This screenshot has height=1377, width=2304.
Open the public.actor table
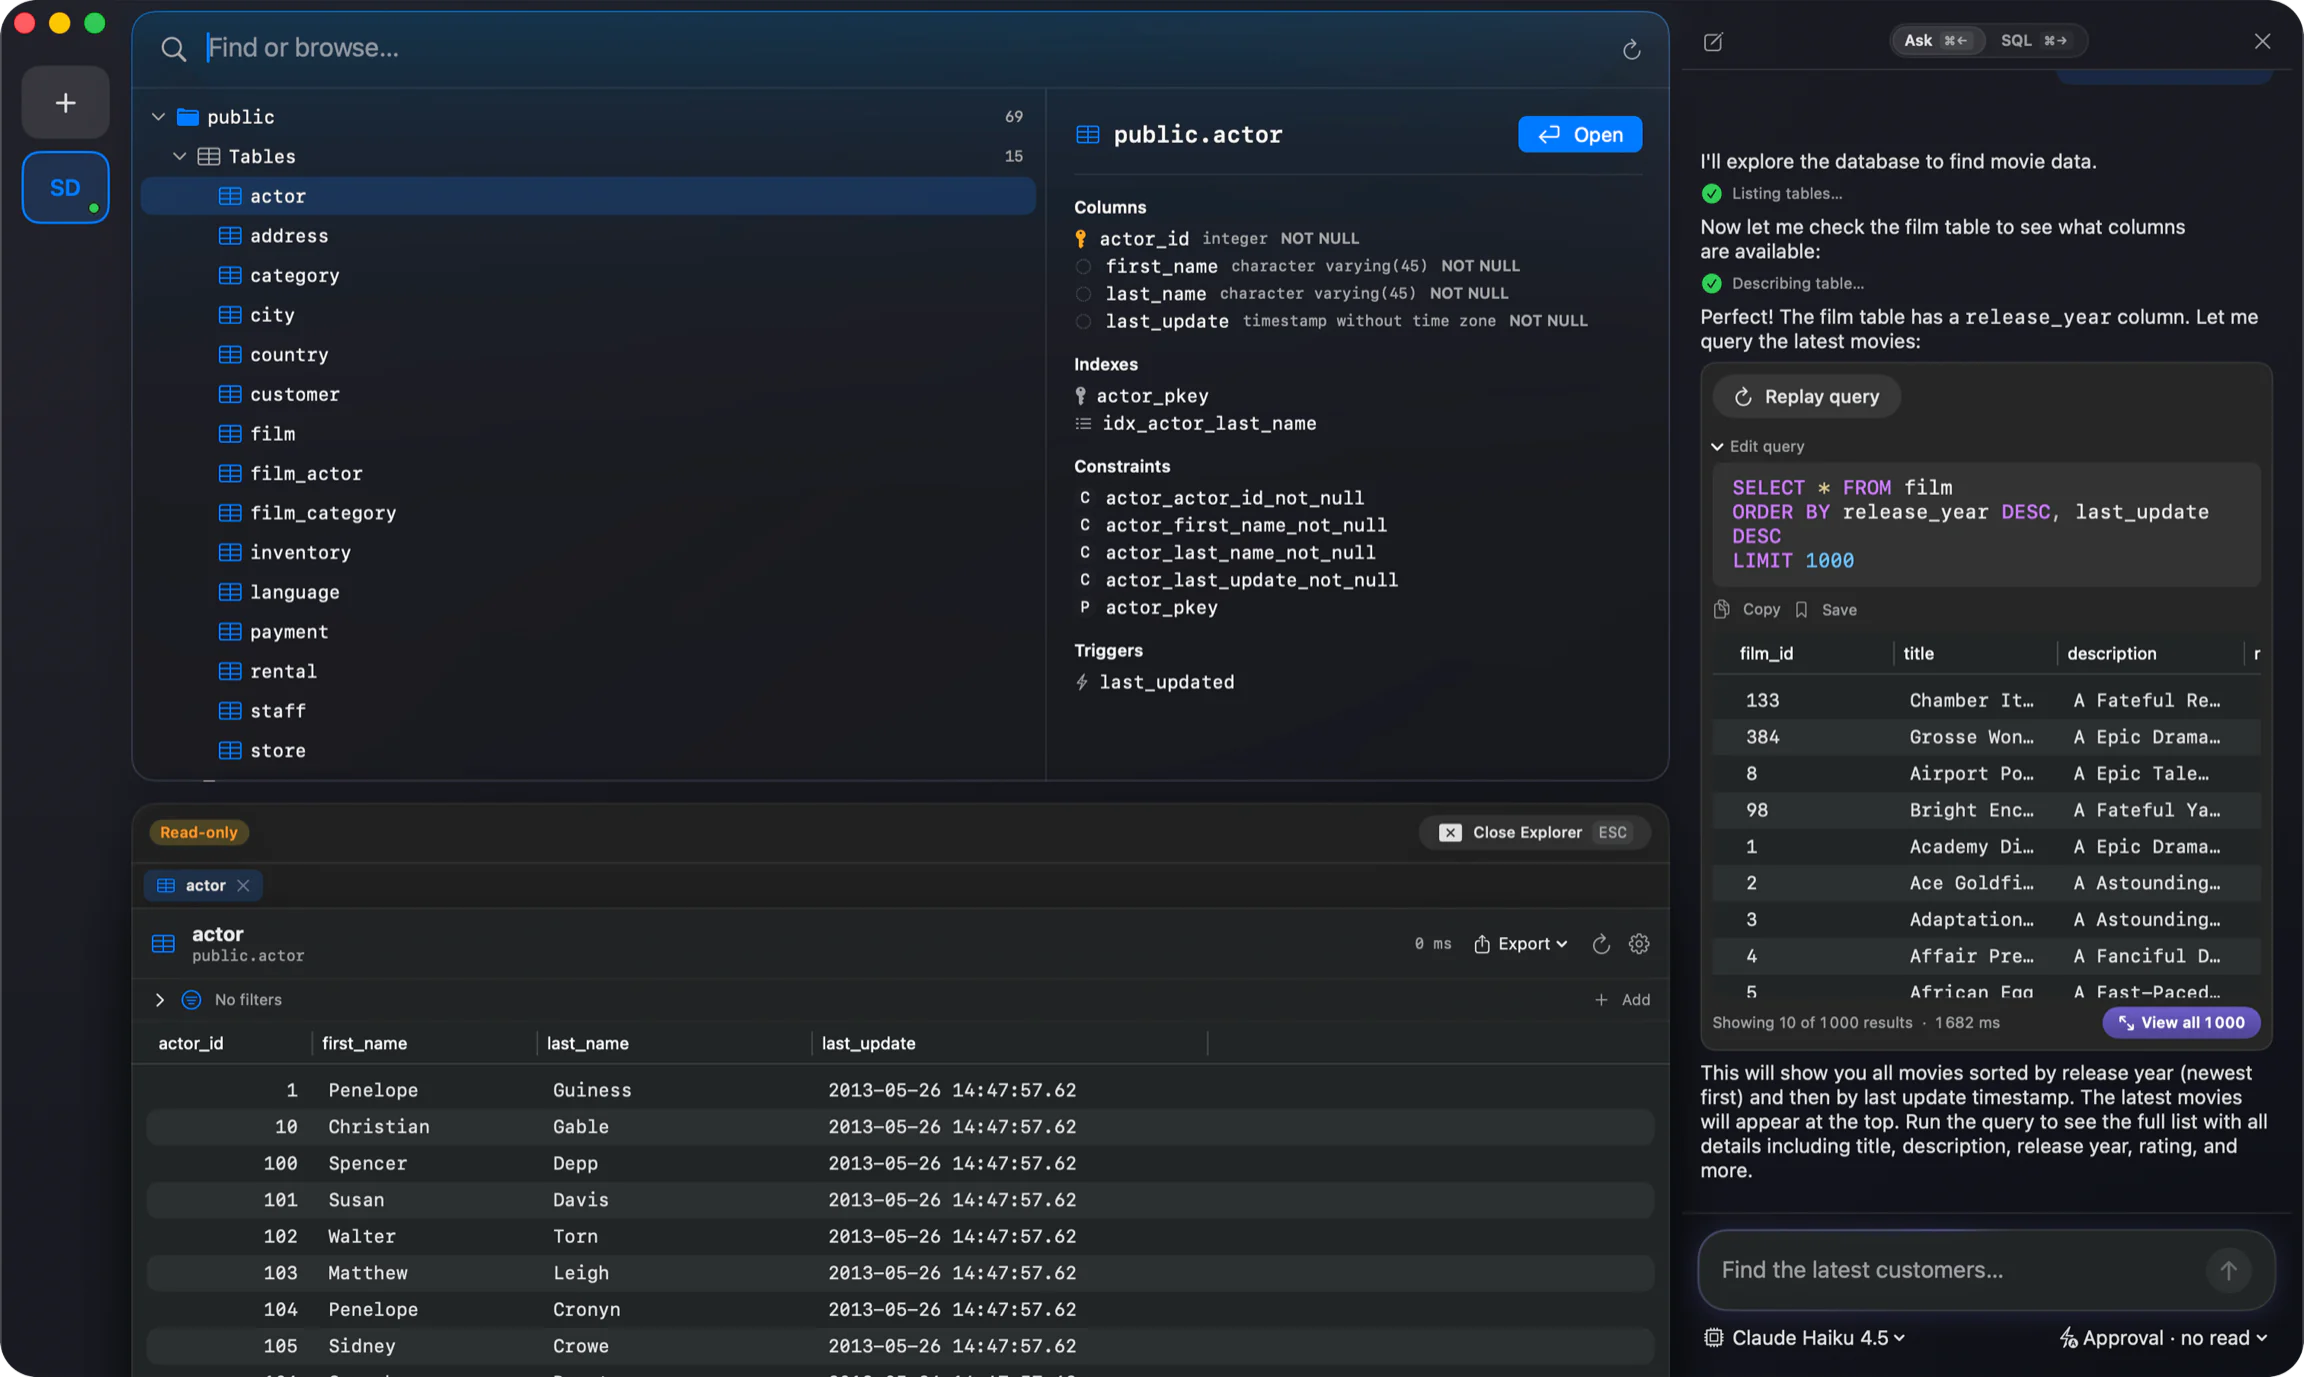pos(1580,134)
